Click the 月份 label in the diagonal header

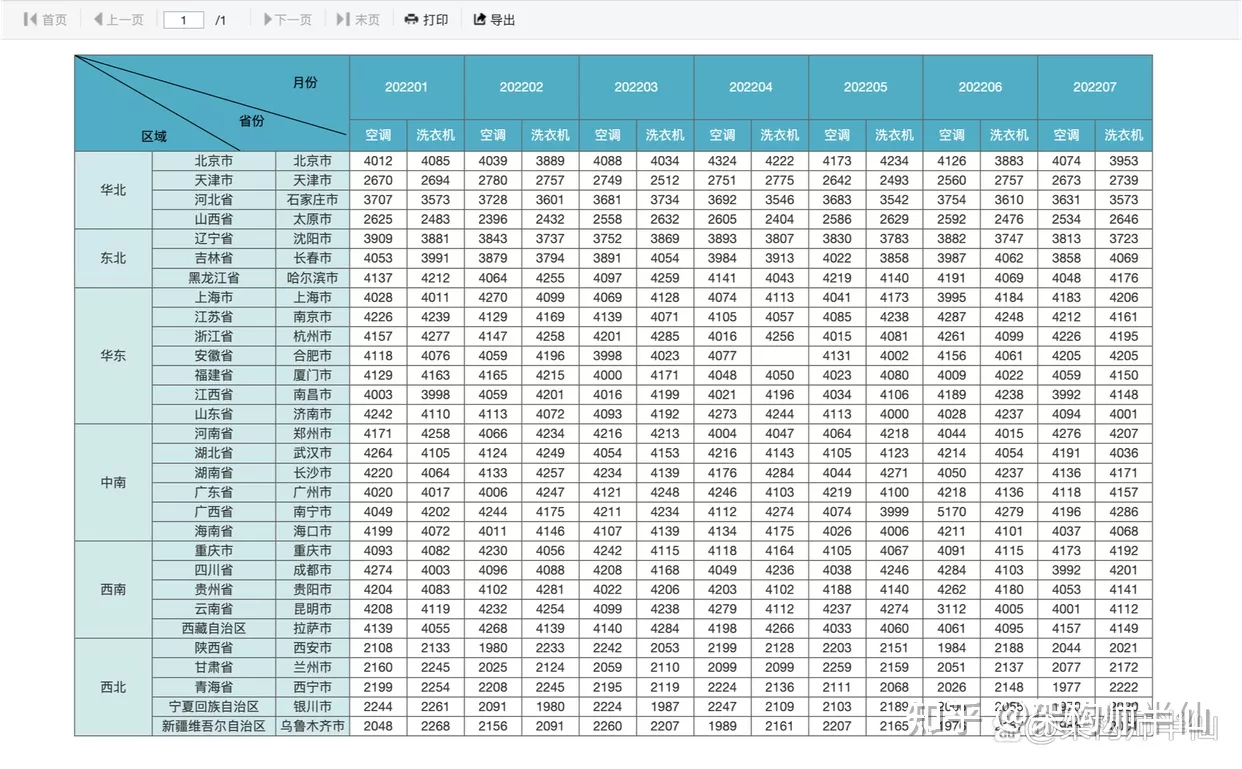305,82
